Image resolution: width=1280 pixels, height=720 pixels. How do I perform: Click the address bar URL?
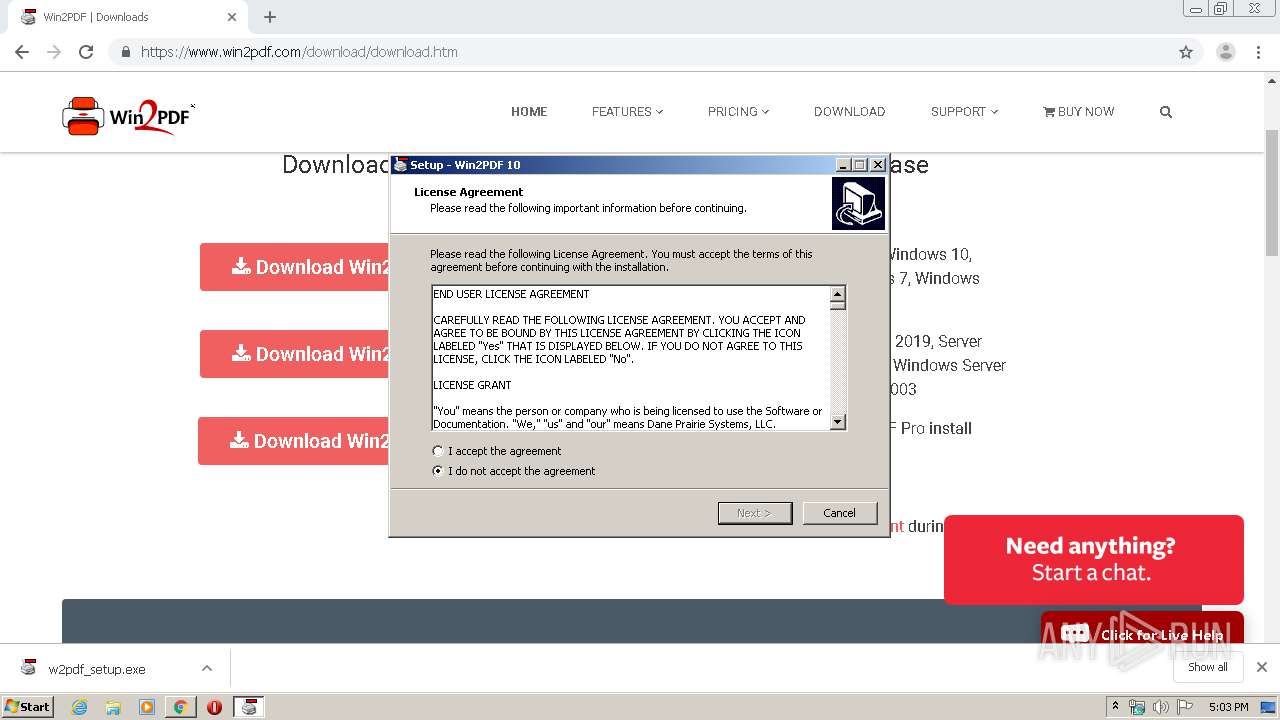pos(299,52)
